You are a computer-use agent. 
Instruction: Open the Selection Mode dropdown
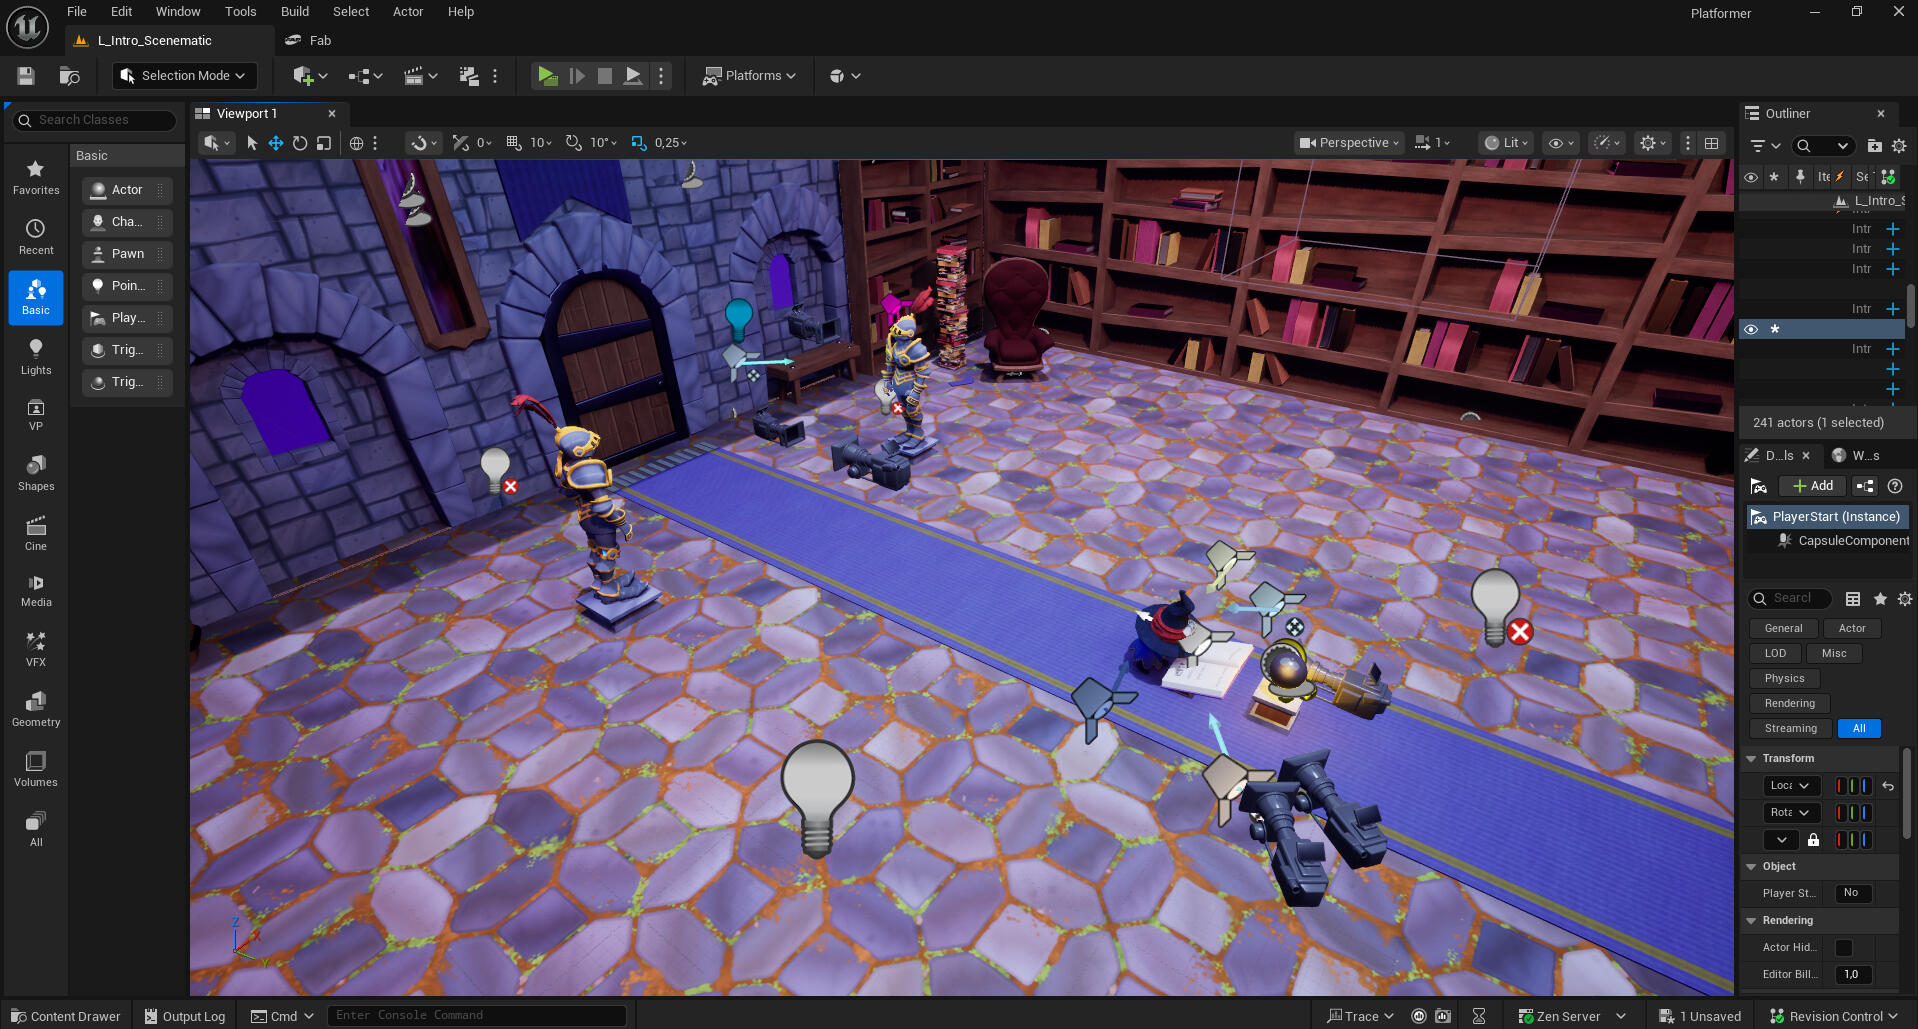point(184,76)
